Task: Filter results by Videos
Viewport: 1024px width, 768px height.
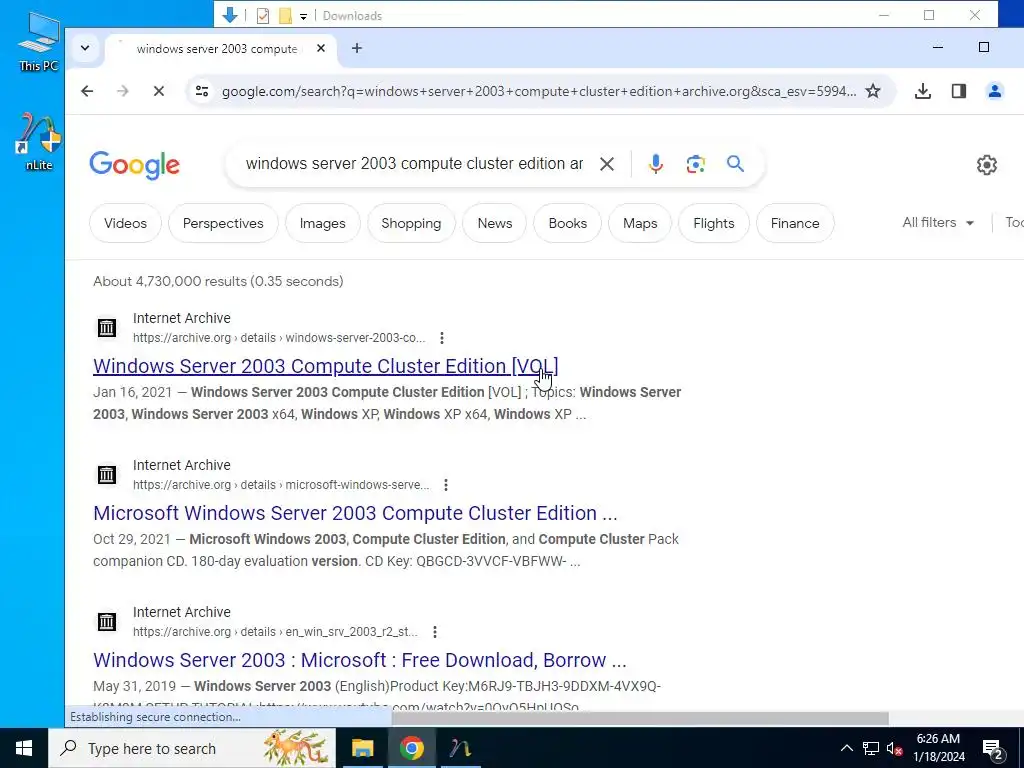Action: click(x=125, y=223)
